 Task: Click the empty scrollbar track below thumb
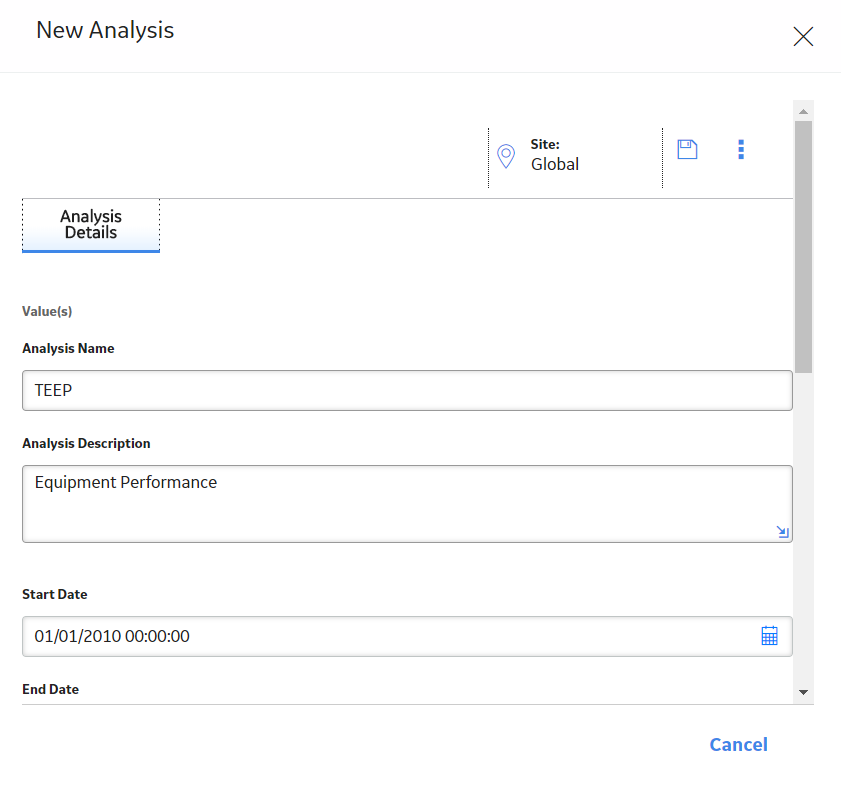803,526
